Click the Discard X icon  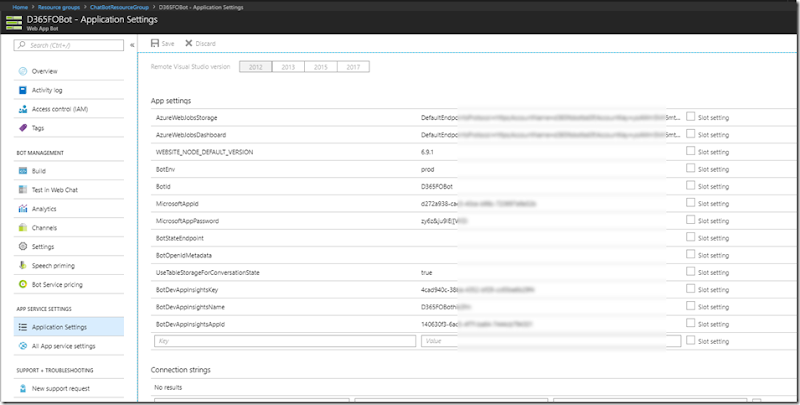(189, 43)
